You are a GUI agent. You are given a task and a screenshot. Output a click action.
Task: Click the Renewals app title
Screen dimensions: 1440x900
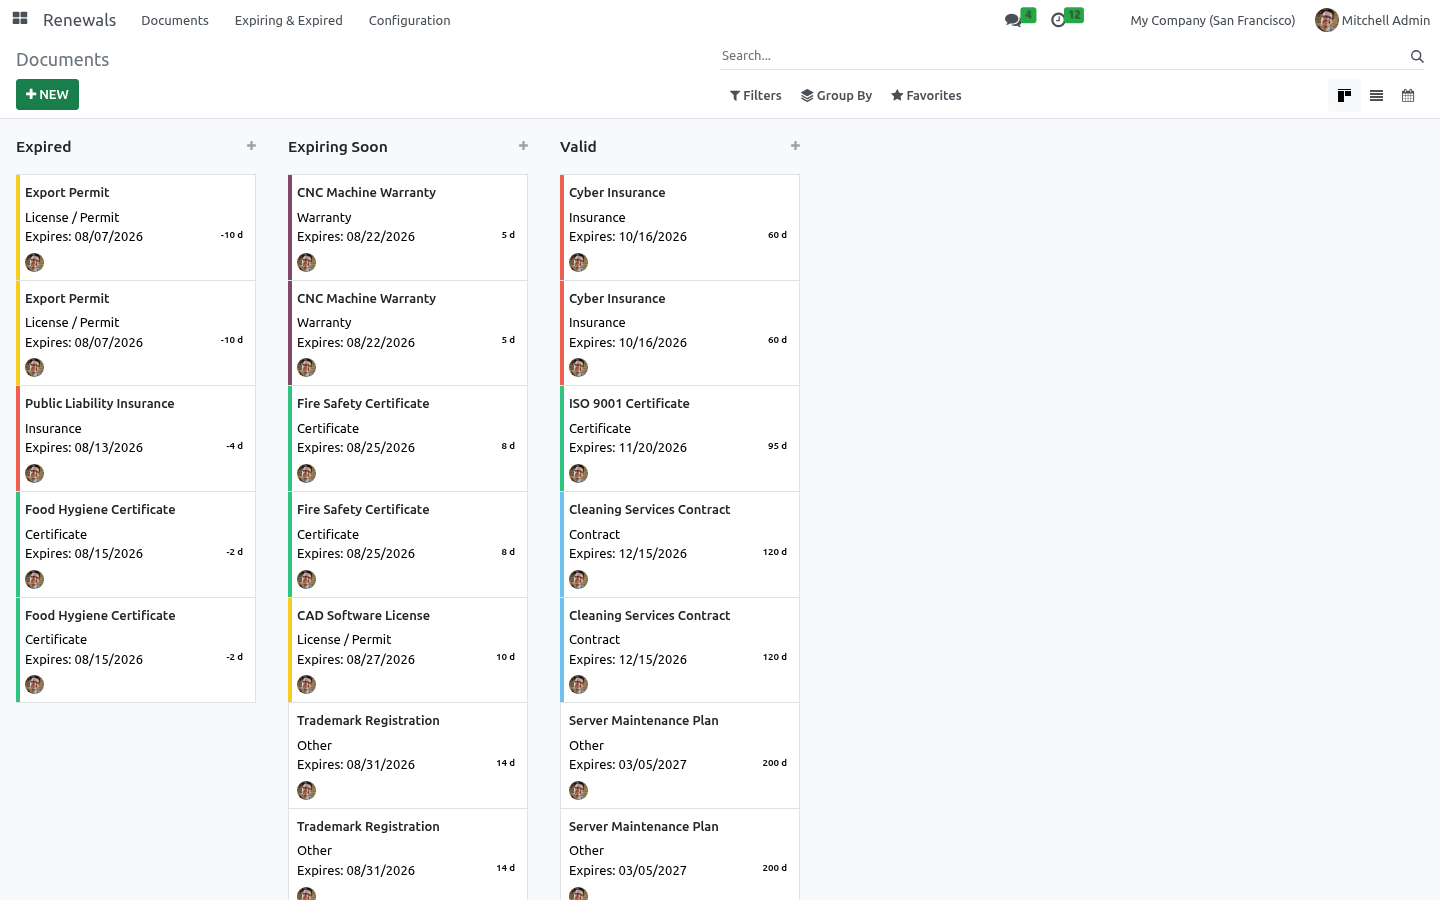80,20
